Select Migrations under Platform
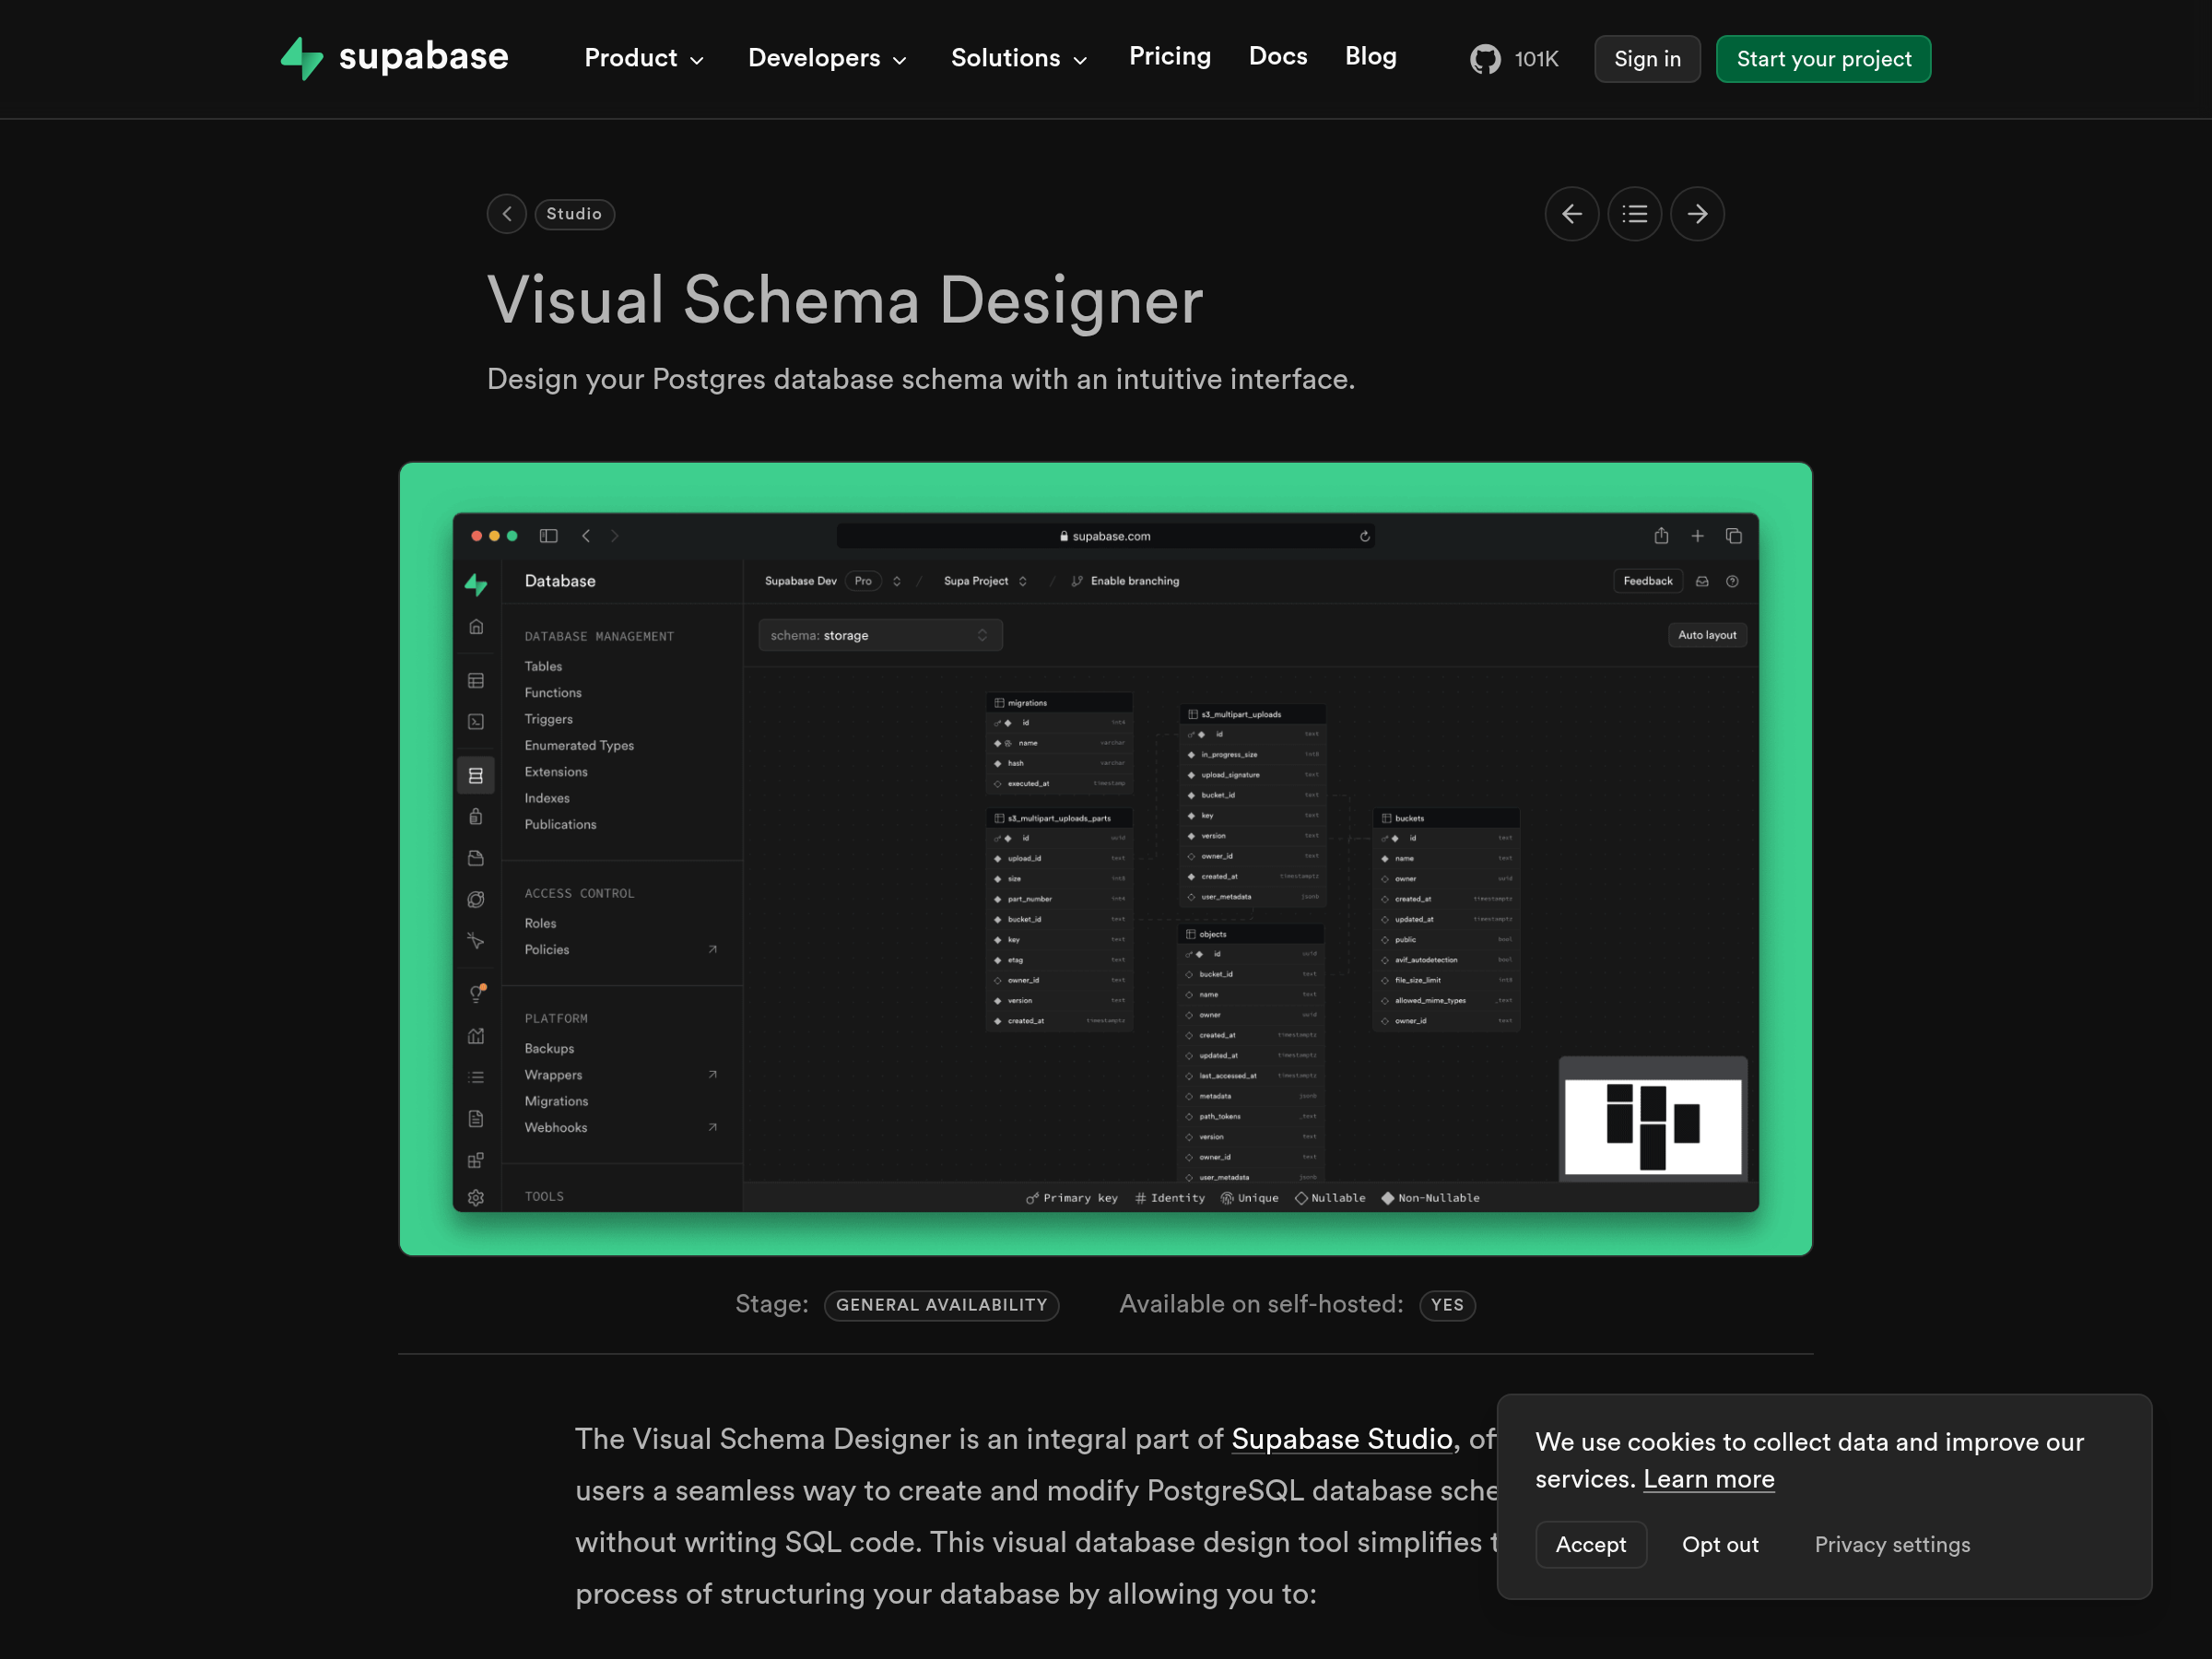This screenshot has width=2212, height=1659. (556, 1101)
